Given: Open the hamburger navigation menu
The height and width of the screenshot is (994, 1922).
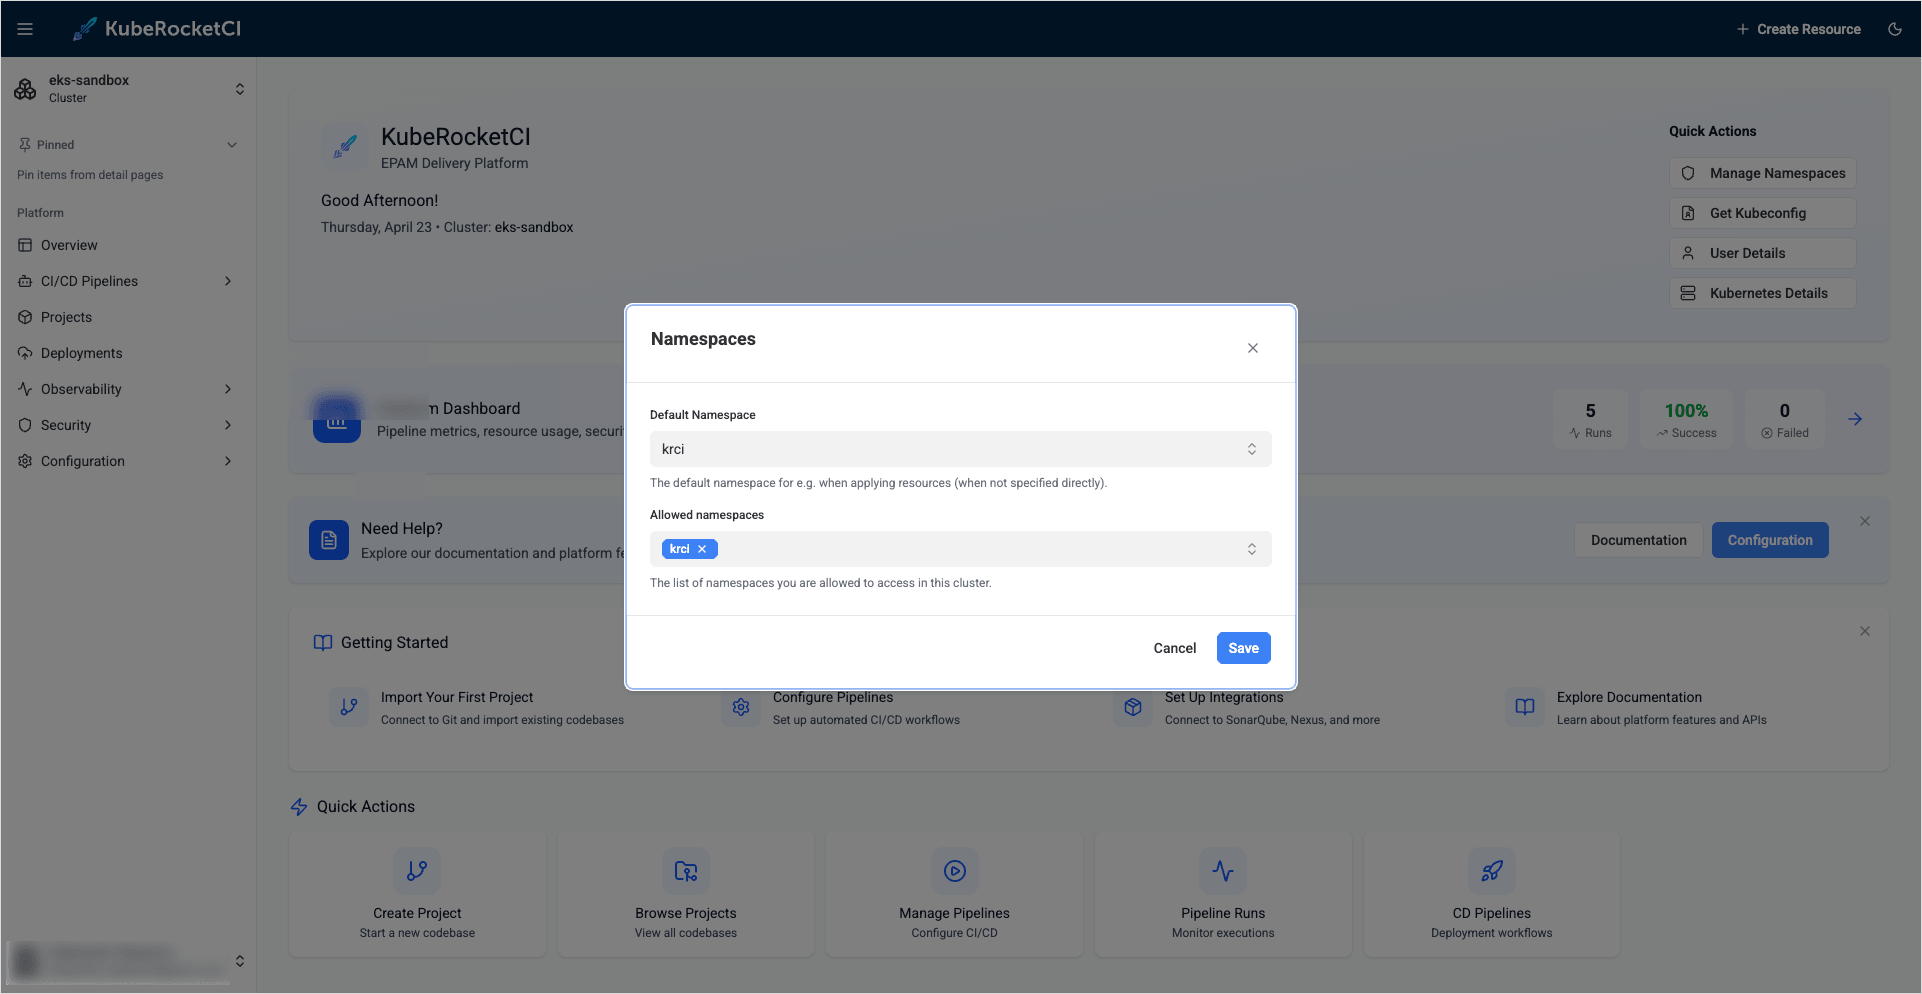Looking at the screenshot, I should pyautogui.click(x=26, y=28).
